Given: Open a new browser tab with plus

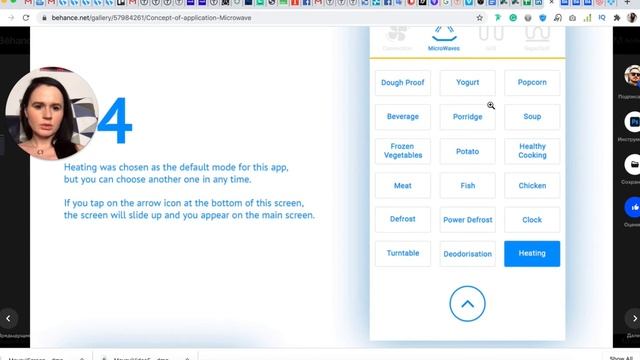Looking at the screenshot, I should [x=627, y=2].
